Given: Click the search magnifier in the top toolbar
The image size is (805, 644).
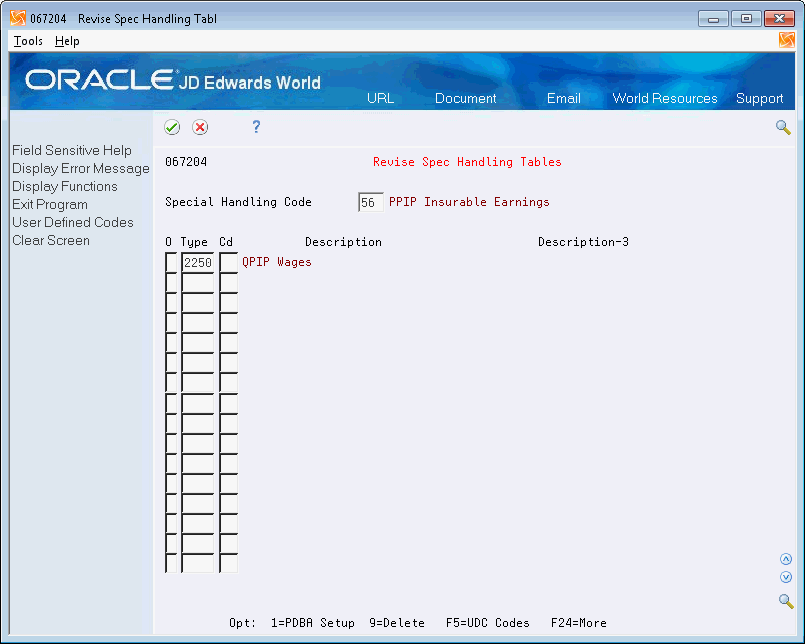Looking at the screenshot, I should point(784,127).
